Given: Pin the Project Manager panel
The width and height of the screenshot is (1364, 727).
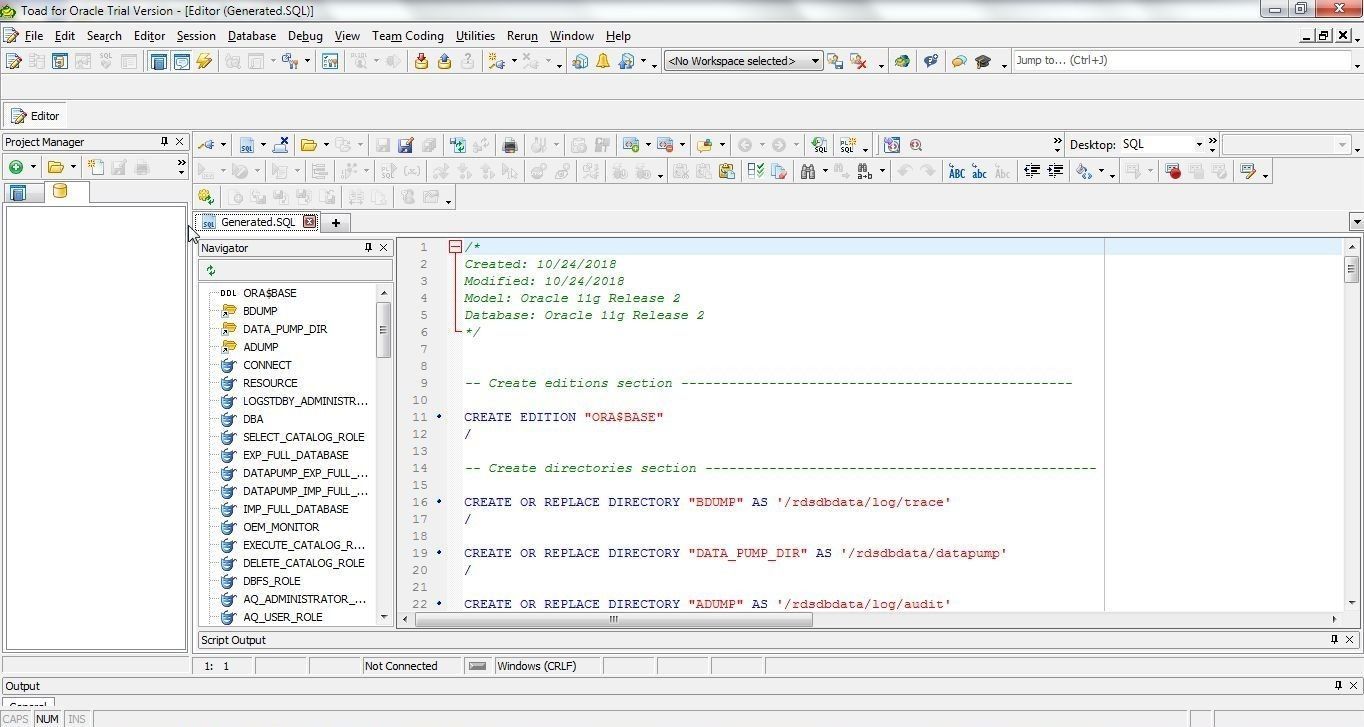Looking at the screenshot, I should tap(164, 142).
